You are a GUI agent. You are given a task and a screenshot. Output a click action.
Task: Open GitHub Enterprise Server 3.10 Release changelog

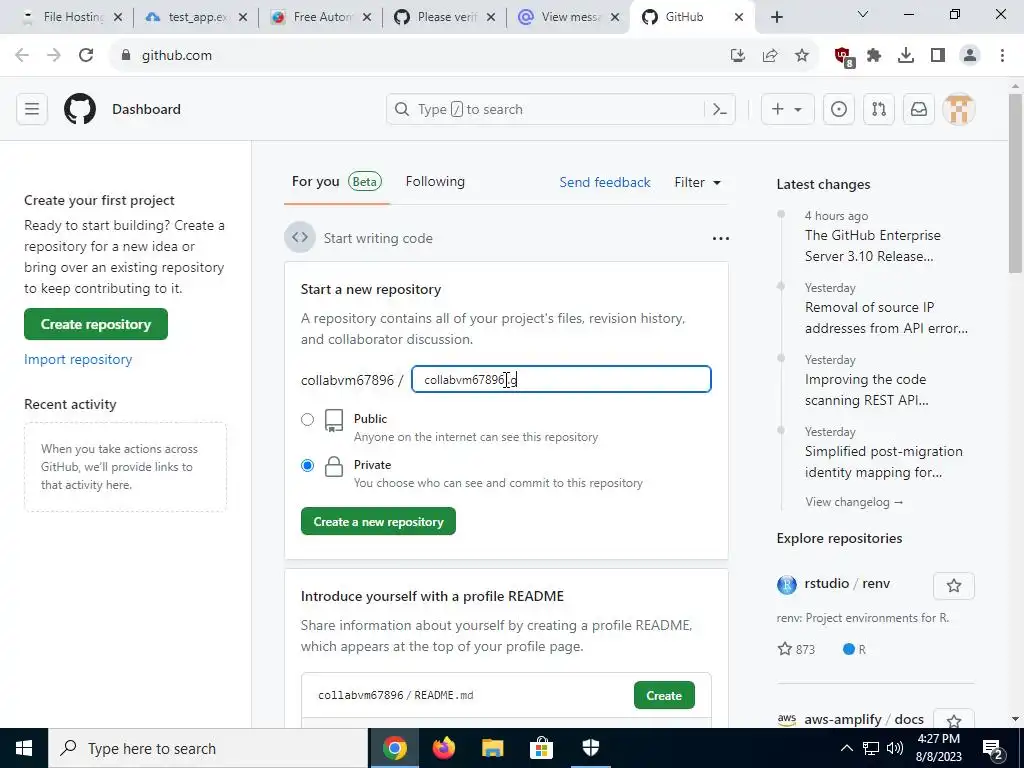click(872, 246)
